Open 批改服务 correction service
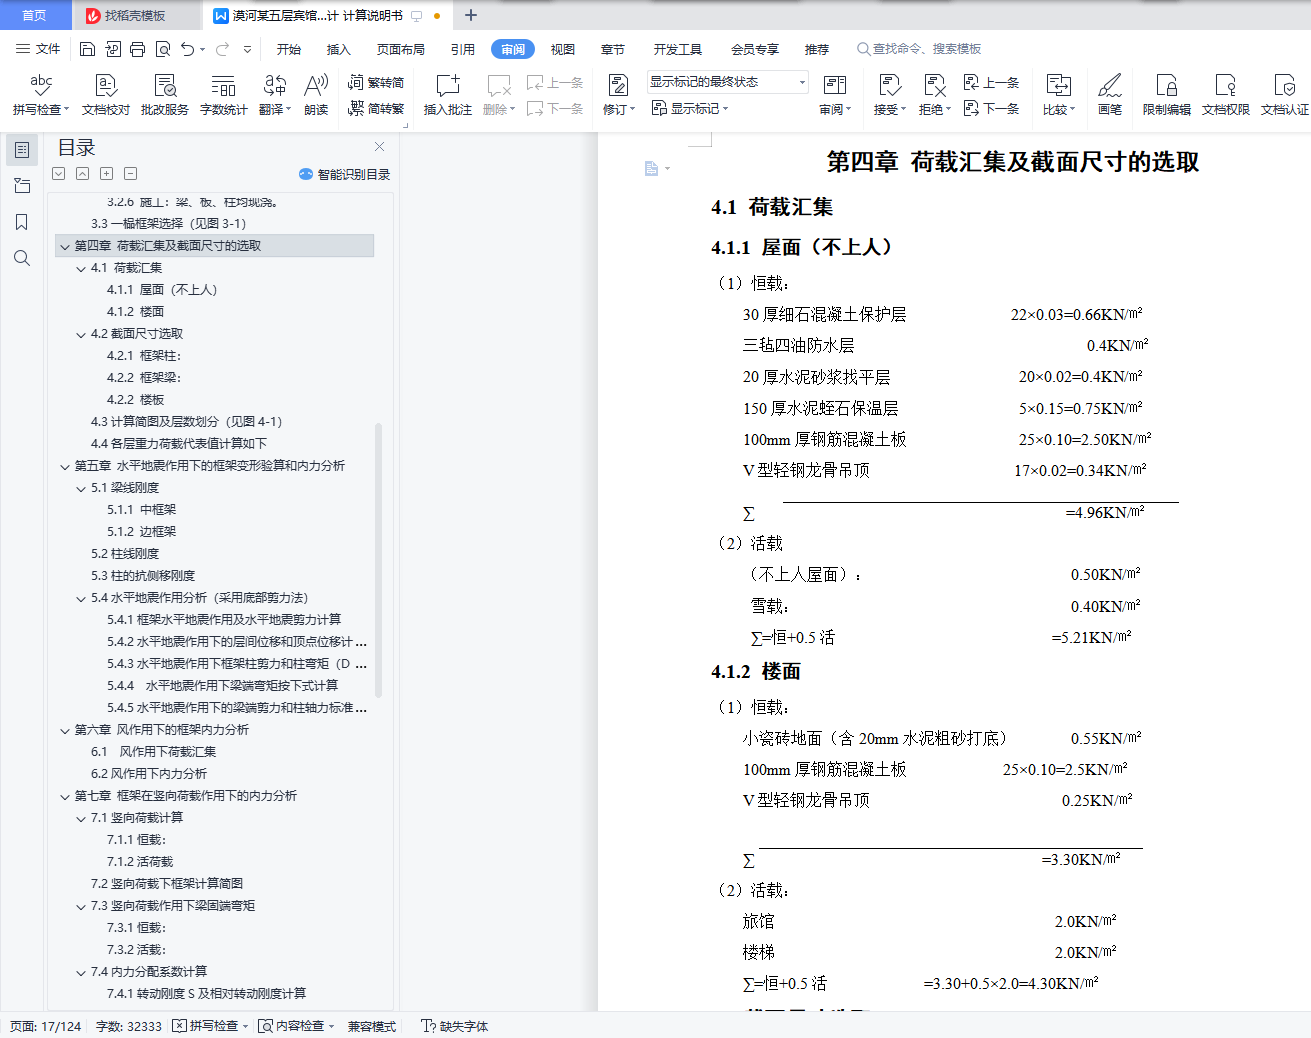This screenshot has height=1038, width=1311. [165, 95]
